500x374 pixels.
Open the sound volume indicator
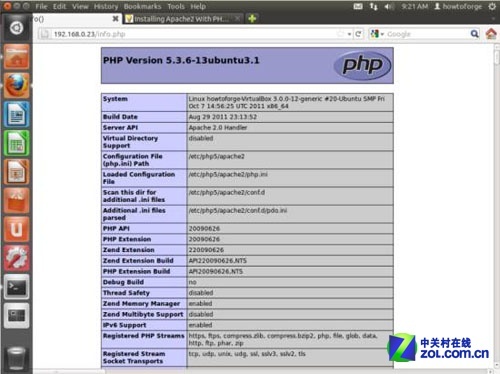click(x=389, y=6)
